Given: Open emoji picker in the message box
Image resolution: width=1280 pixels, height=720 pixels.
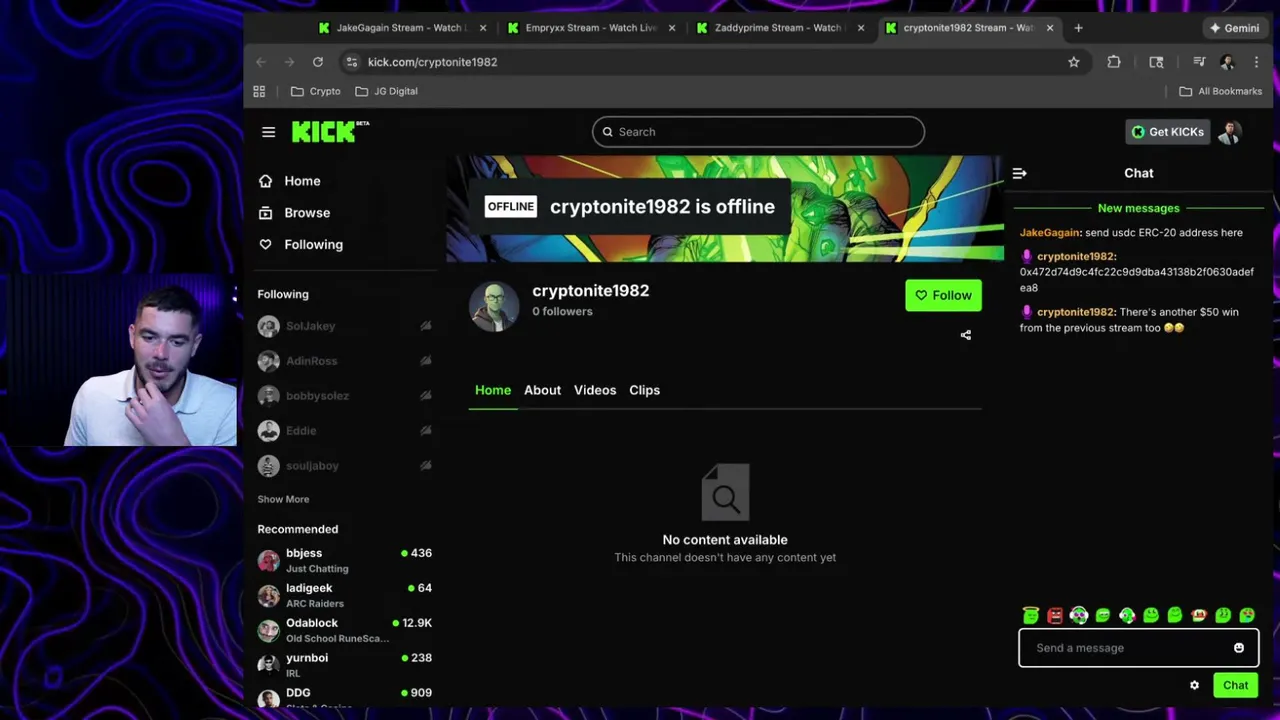Looking at the screenshot, I should 1239,648.
